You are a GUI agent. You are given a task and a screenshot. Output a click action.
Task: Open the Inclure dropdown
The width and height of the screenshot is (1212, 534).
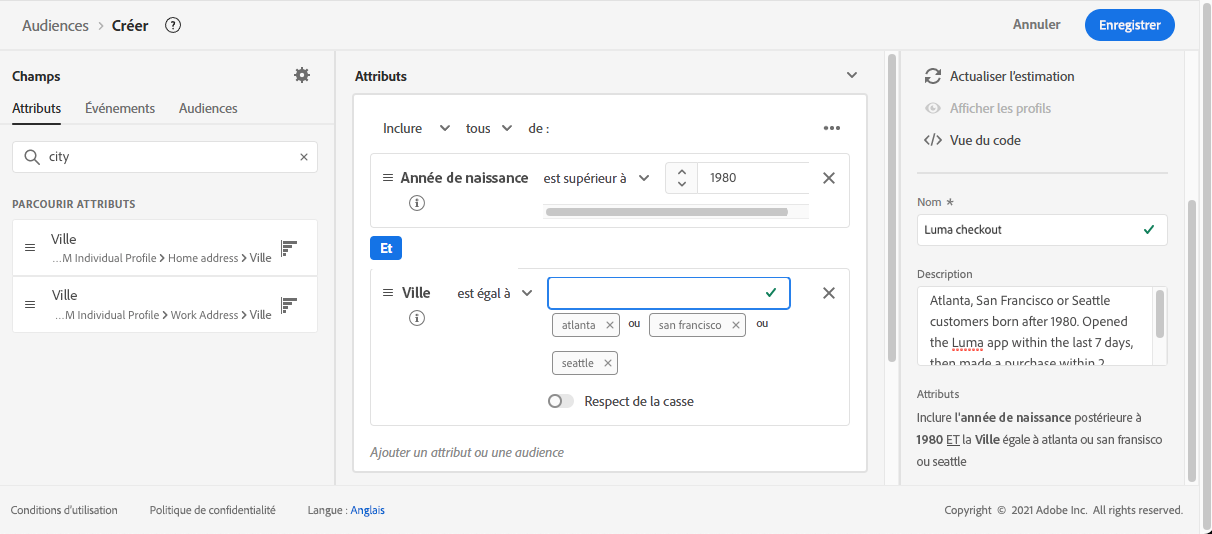tap(416, 128)
